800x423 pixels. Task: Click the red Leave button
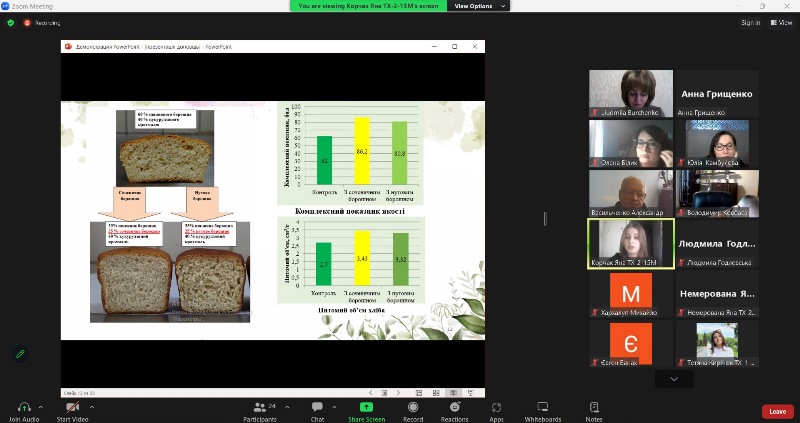coord(777,411)
